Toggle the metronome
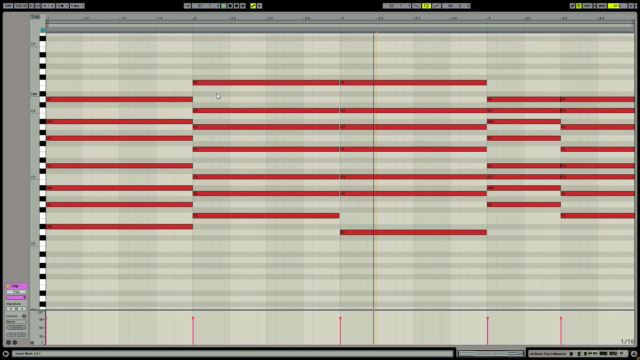 (x=62, y=6)
